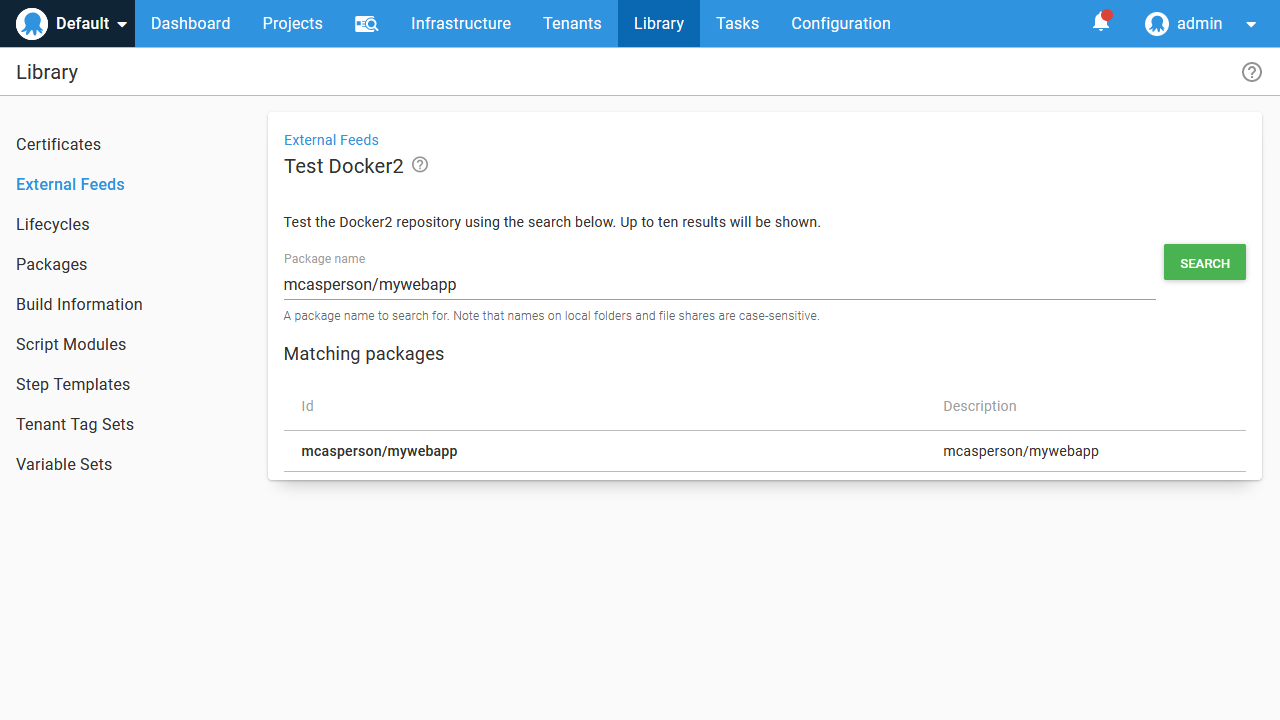Follow the External Feeds breadcrumb link

(331, 140)
